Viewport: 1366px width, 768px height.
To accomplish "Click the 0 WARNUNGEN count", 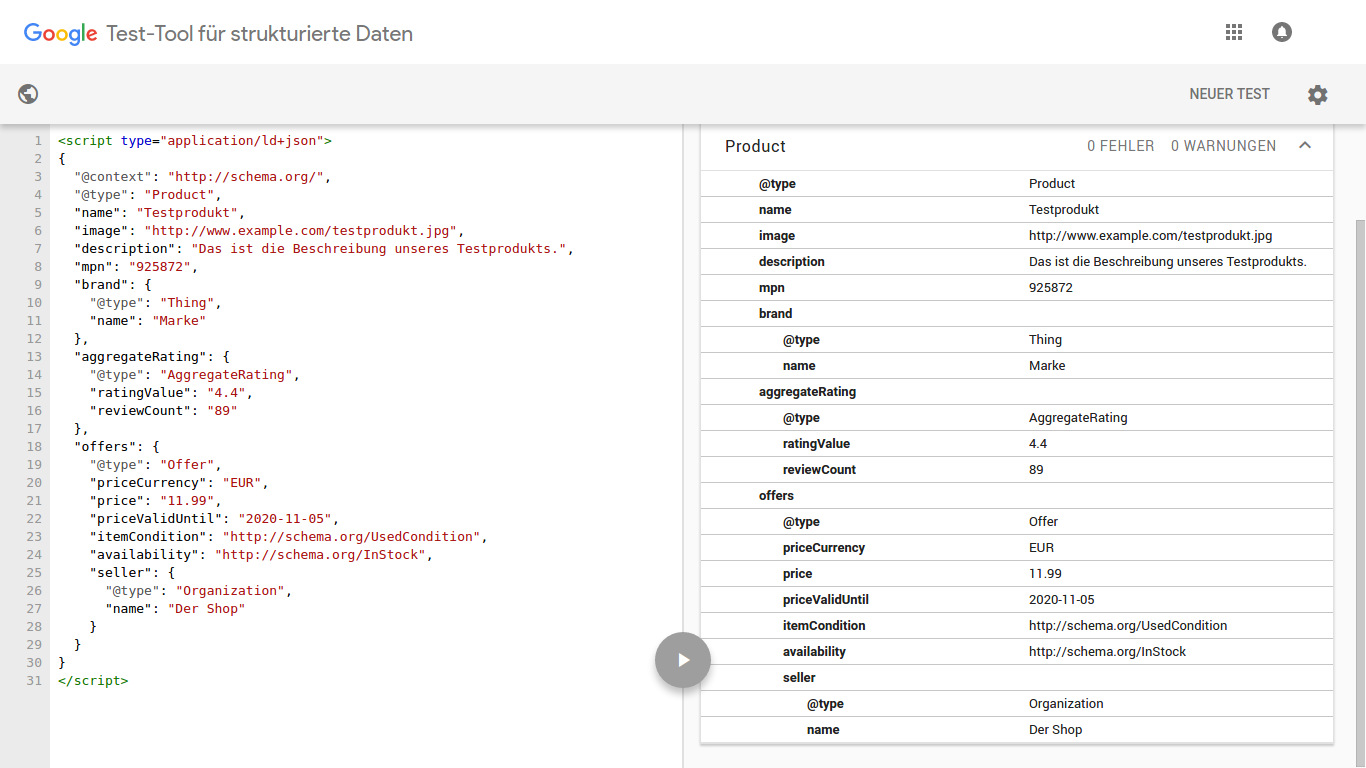I will click(1223, 146).
